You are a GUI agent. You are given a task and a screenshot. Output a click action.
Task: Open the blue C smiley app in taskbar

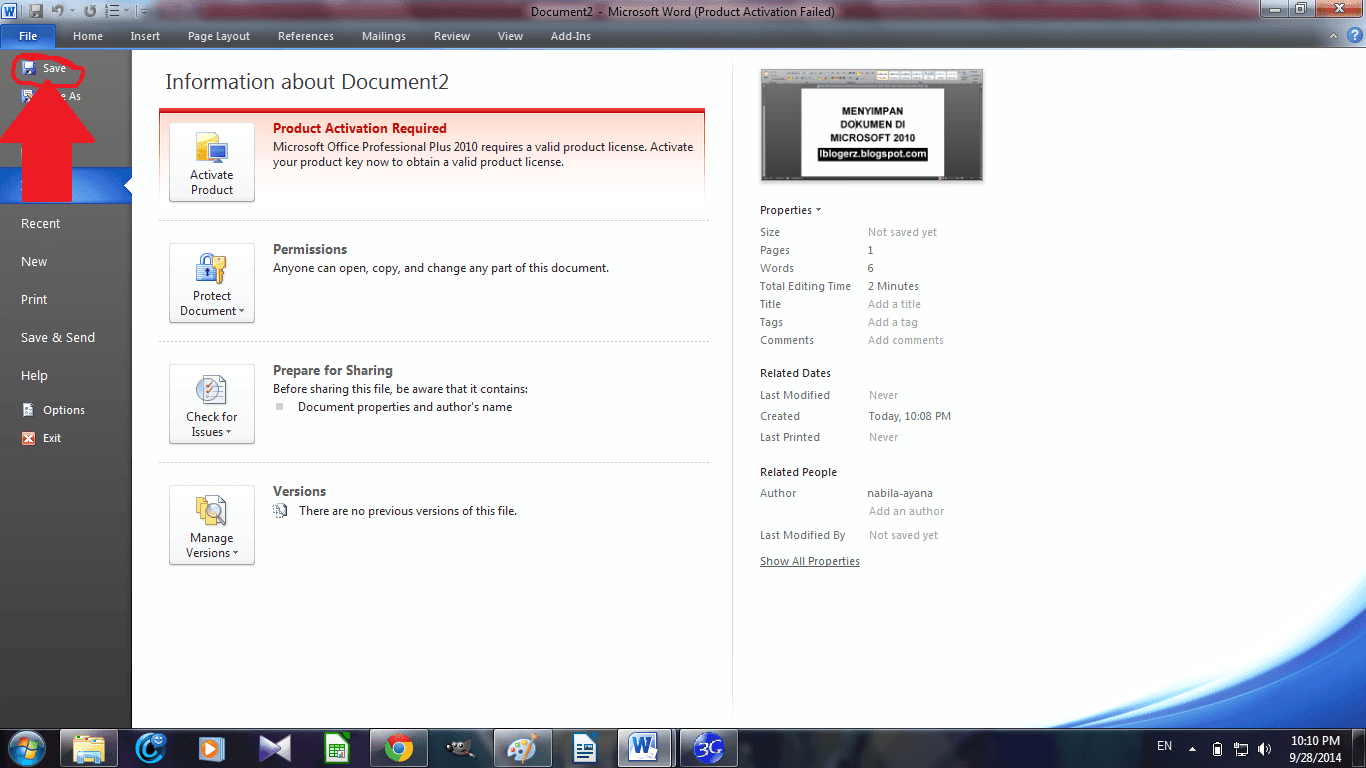(x=151, y=748)
